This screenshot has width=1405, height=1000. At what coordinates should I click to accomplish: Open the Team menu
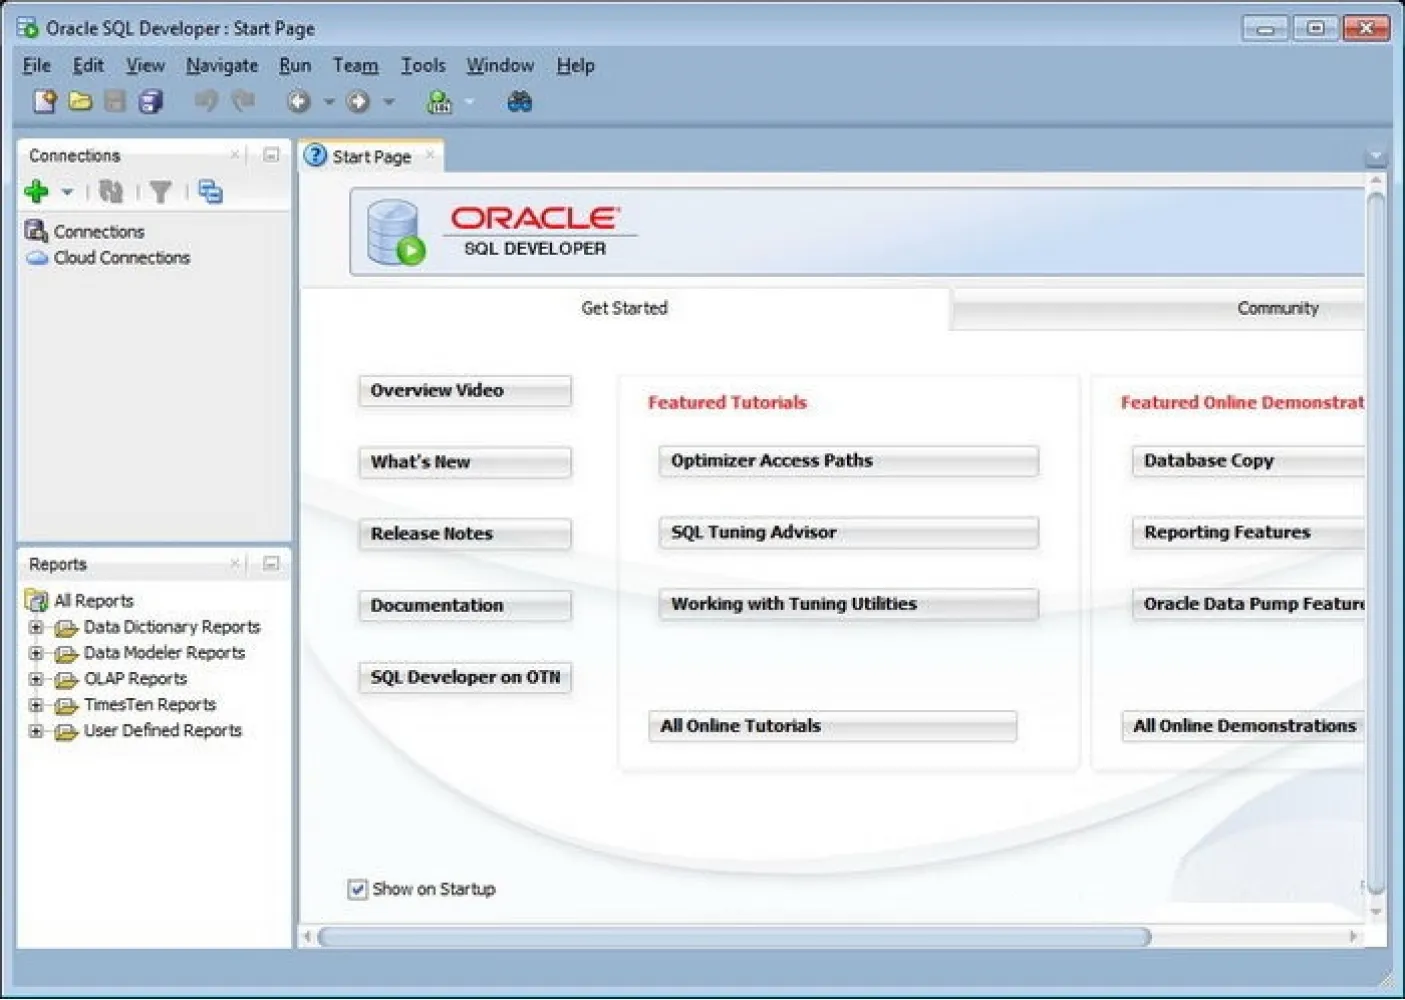(x=355, y=65)
